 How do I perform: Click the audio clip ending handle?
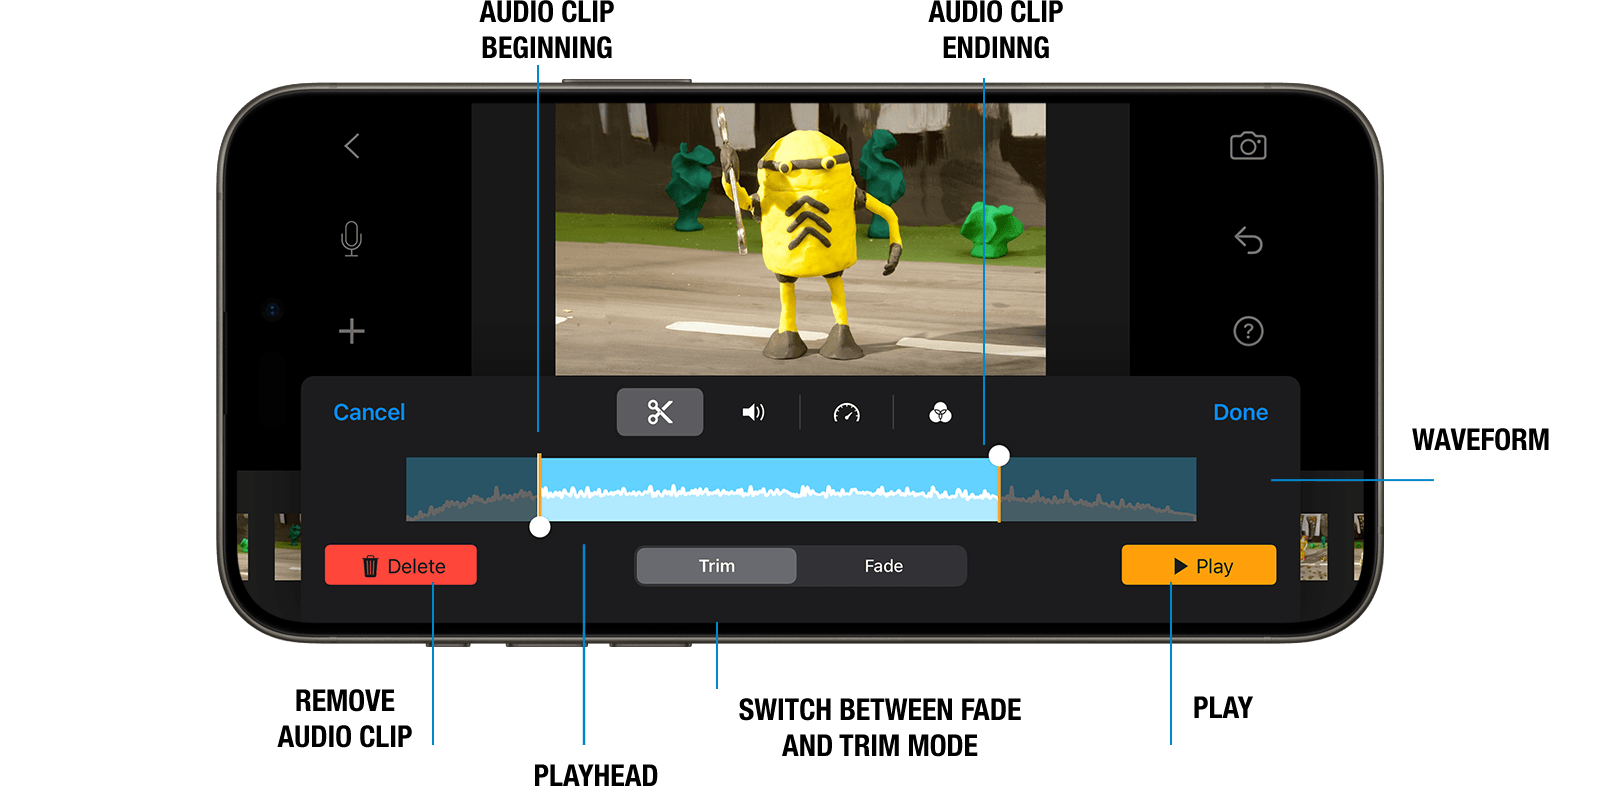coord(999,456)
